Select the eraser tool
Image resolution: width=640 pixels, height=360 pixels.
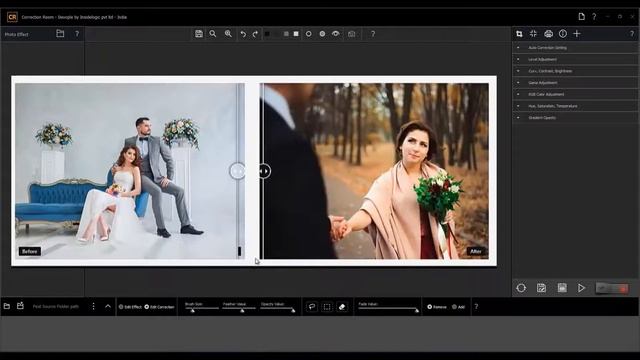click(x=342, y=307)
